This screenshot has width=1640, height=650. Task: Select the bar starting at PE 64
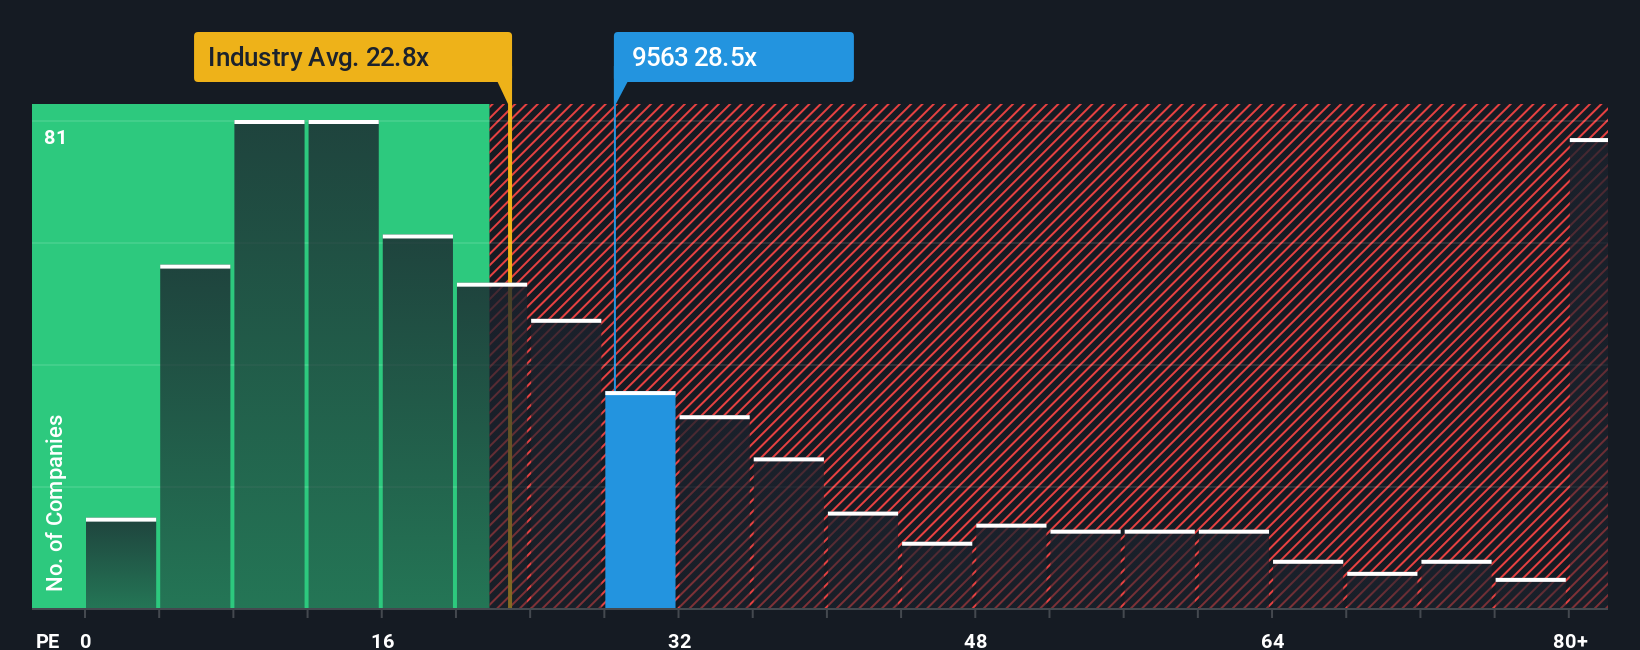[x=1308, y=584]
